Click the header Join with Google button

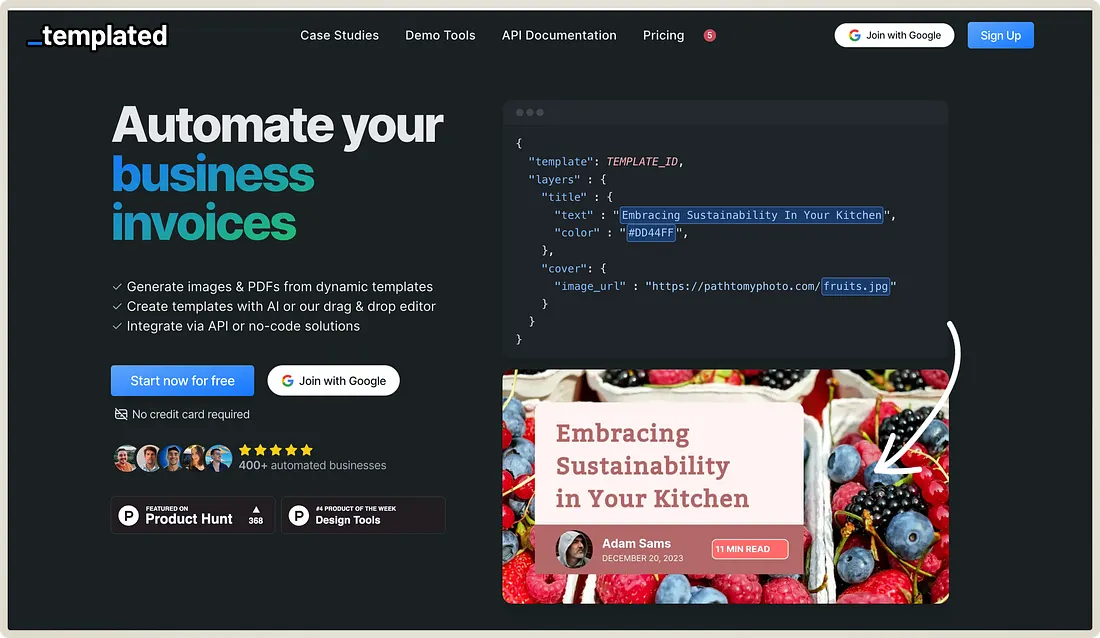894,35
